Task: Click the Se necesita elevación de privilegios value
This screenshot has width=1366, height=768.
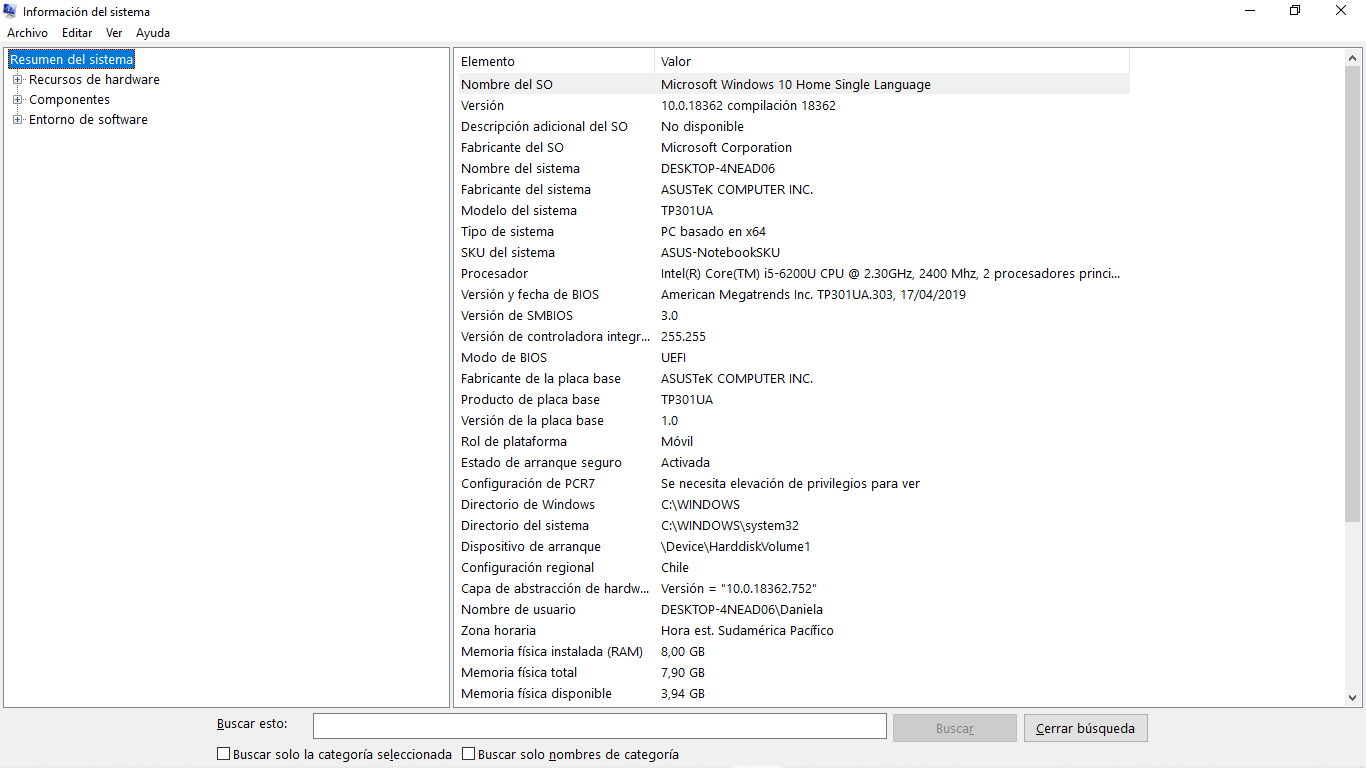Action: pyautogui.click(x=790, y=484)
